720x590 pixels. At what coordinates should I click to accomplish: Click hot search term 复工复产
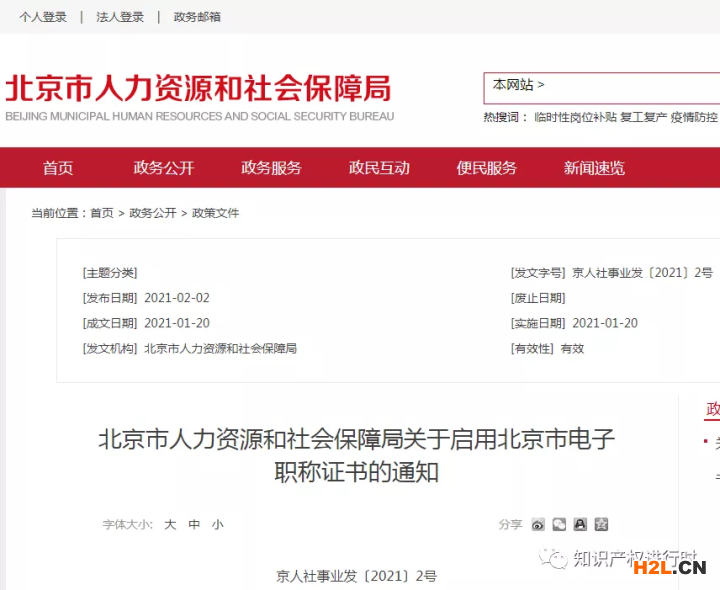coord(643,117)
